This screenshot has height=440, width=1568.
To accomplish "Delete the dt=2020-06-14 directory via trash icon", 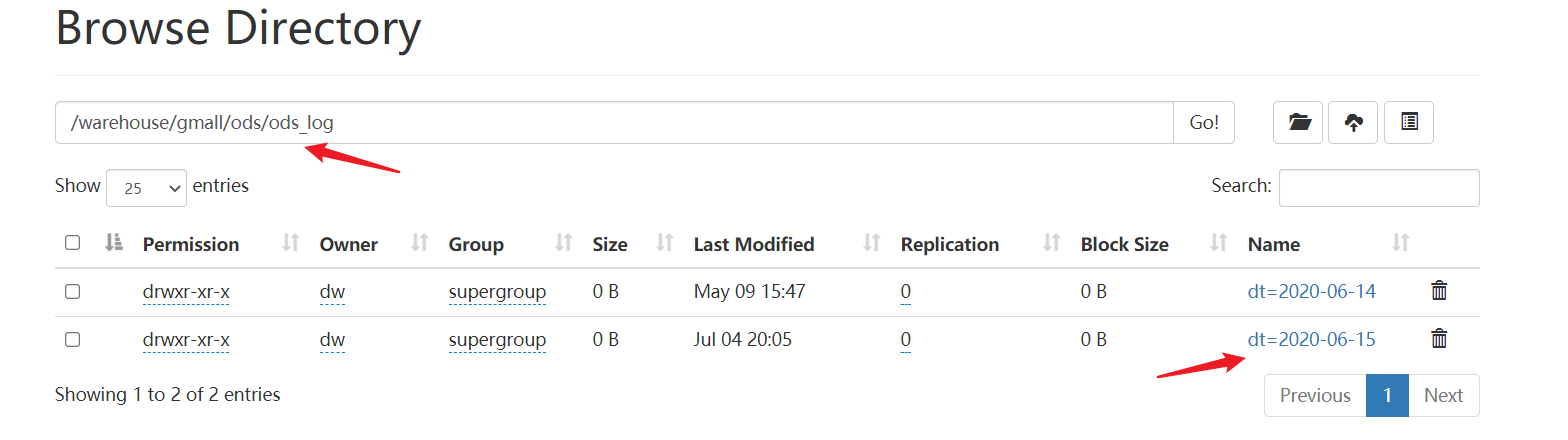I will point(1439,291).
